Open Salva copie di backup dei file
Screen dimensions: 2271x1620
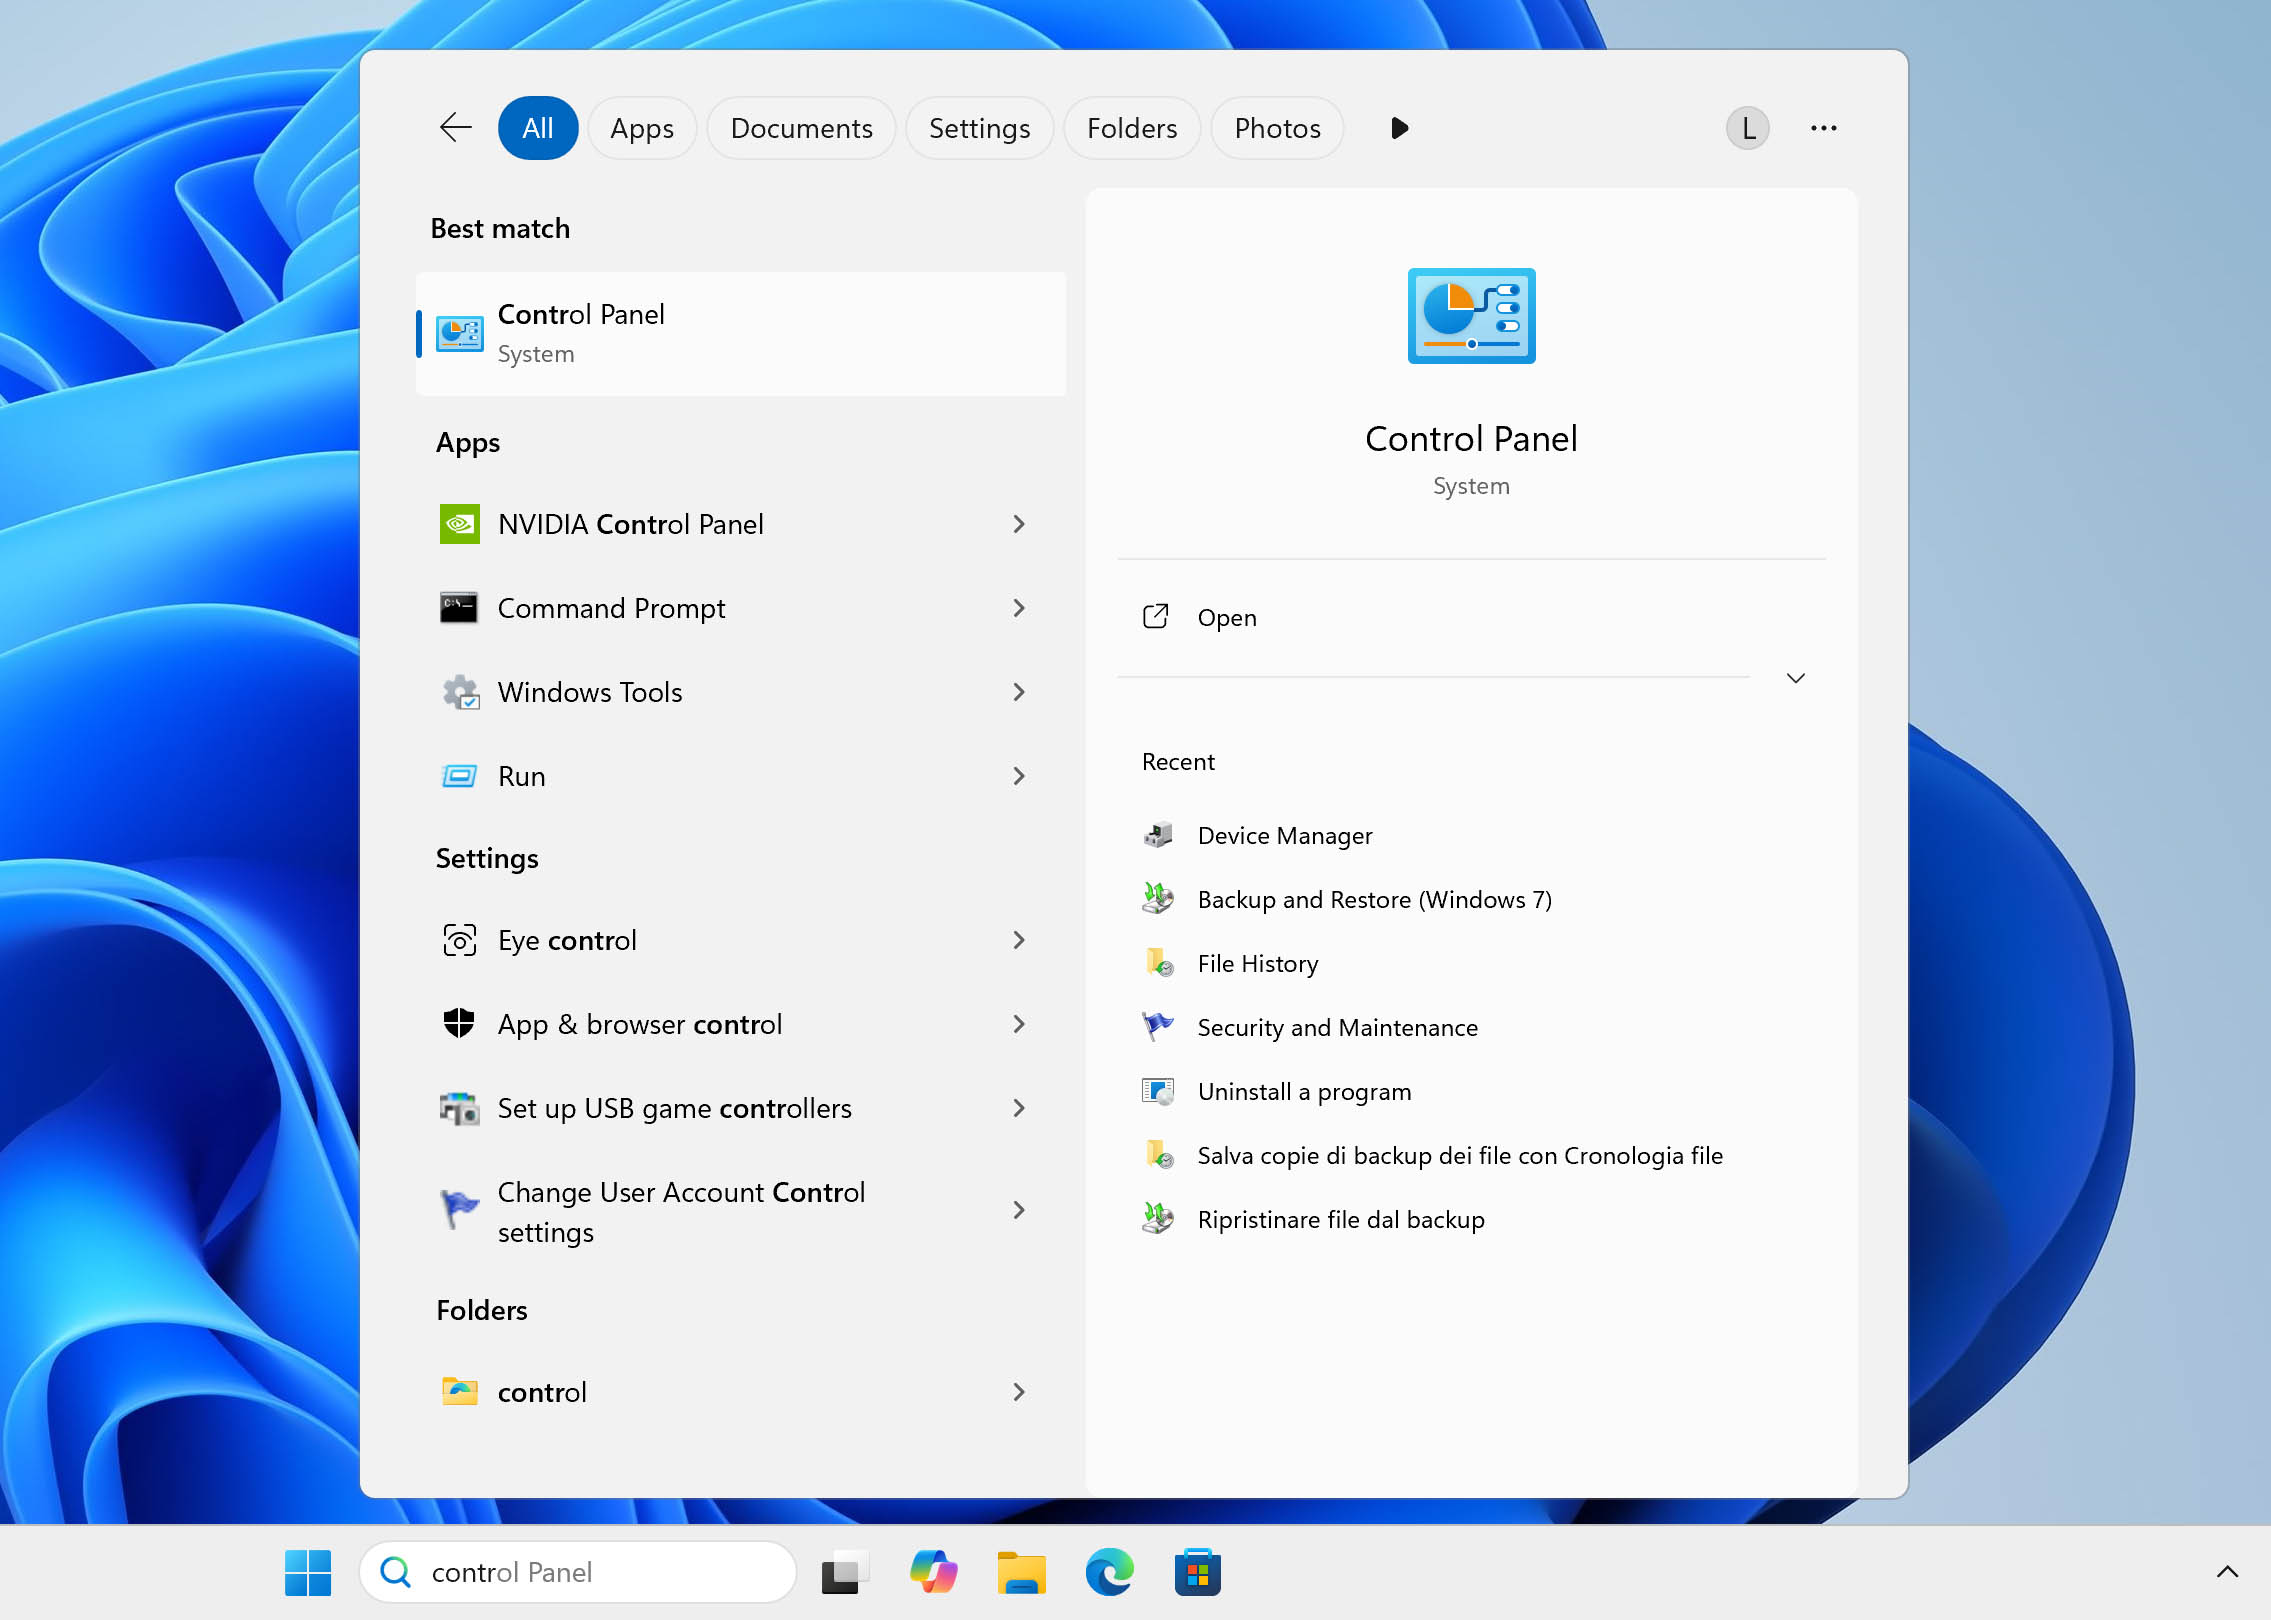tap(1471, 1155)
